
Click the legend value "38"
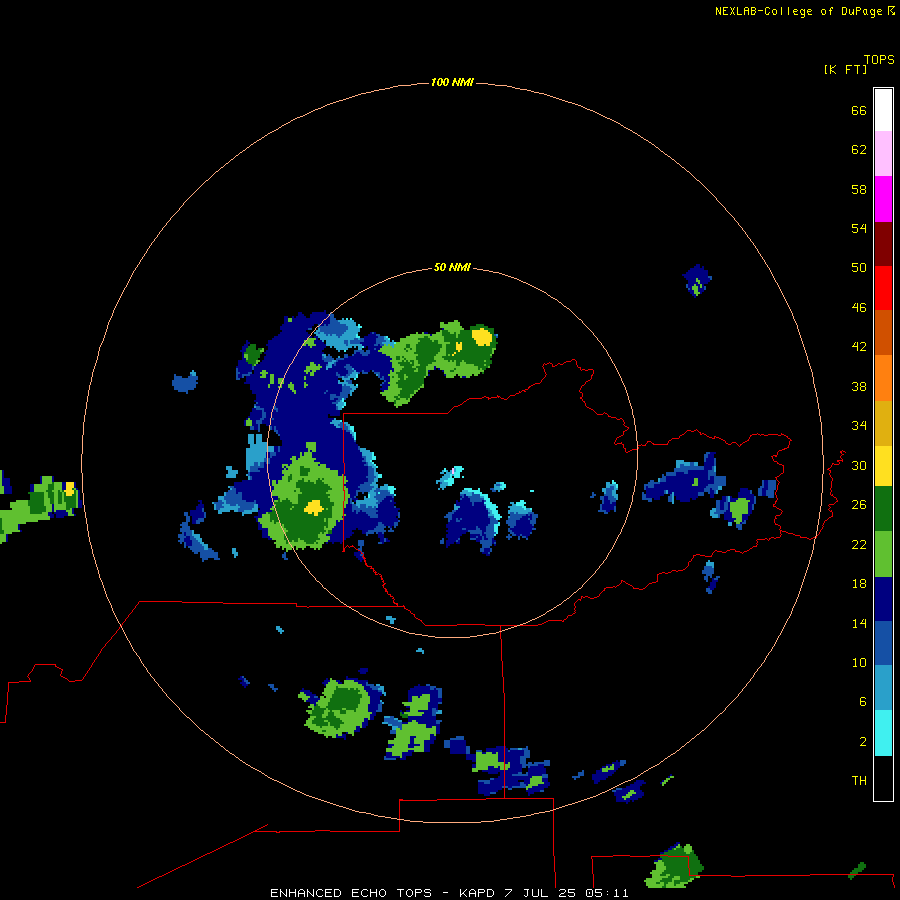pos(859,386)
